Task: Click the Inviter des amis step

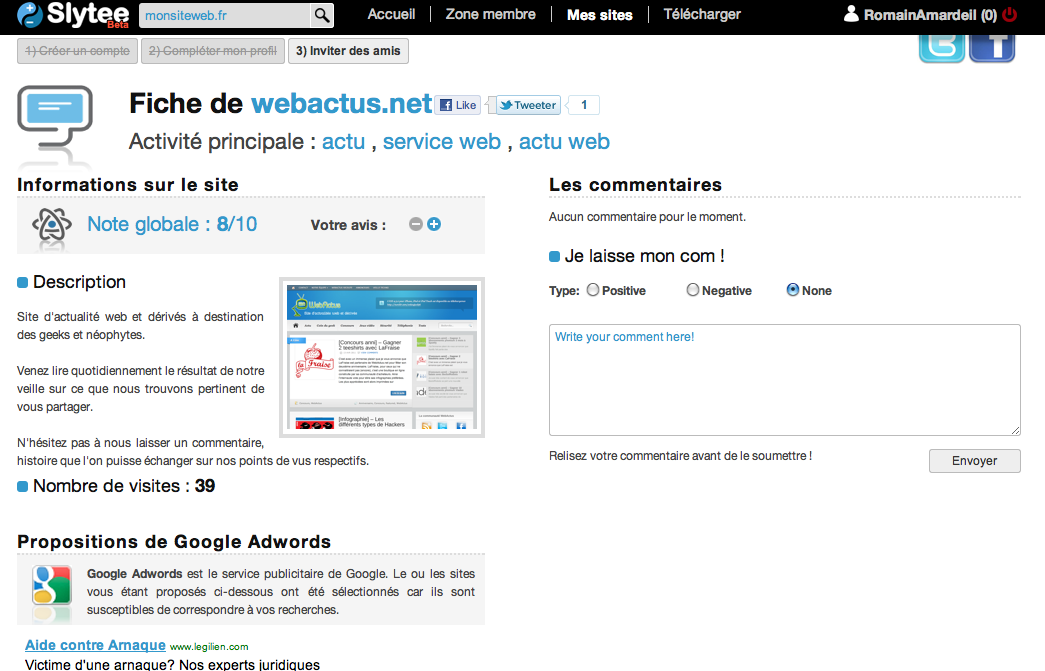Action: pyautogui.click(x=349, y=51)
